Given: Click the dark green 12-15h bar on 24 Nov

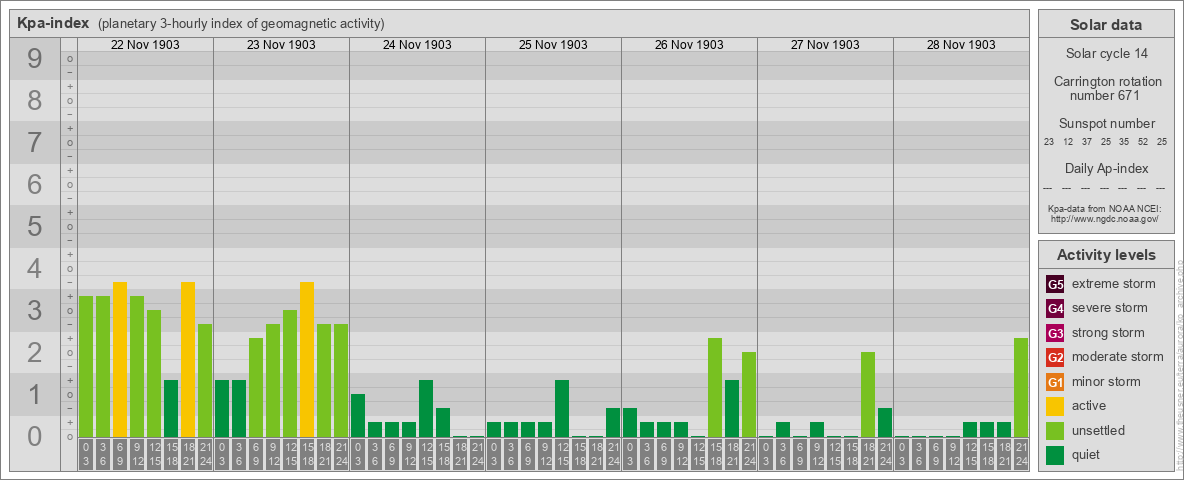Looking at the screenshot, I should click(426, 408).
